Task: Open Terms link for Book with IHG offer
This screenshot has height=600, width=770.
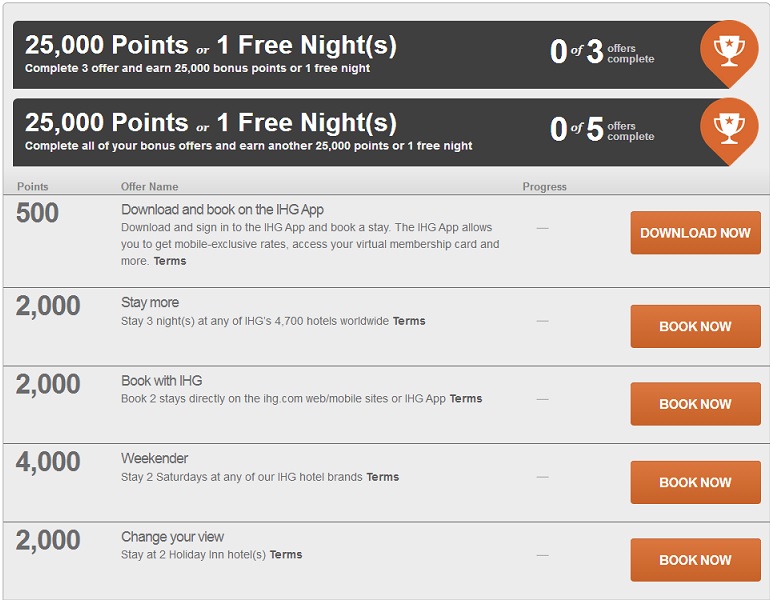Action: pyautogui.click(x=466, y=399)
